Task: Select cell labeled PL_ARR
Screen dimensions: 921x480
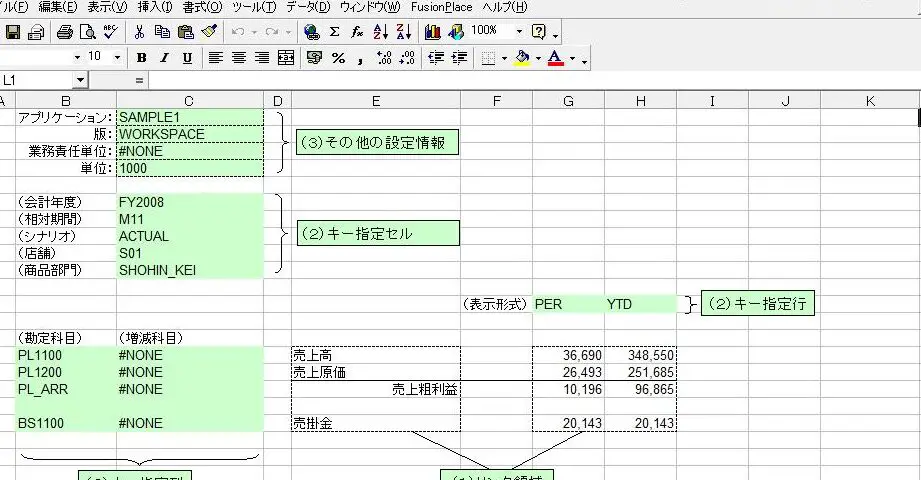Action: point(66,389)
